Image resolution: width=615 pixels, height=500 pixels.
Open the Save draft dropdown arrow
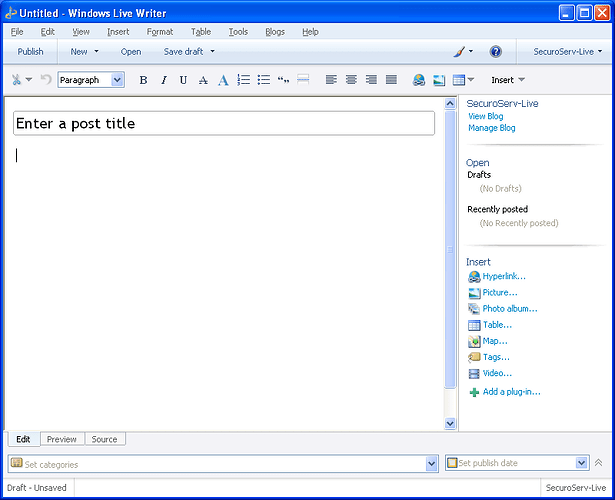coord(213,51)
